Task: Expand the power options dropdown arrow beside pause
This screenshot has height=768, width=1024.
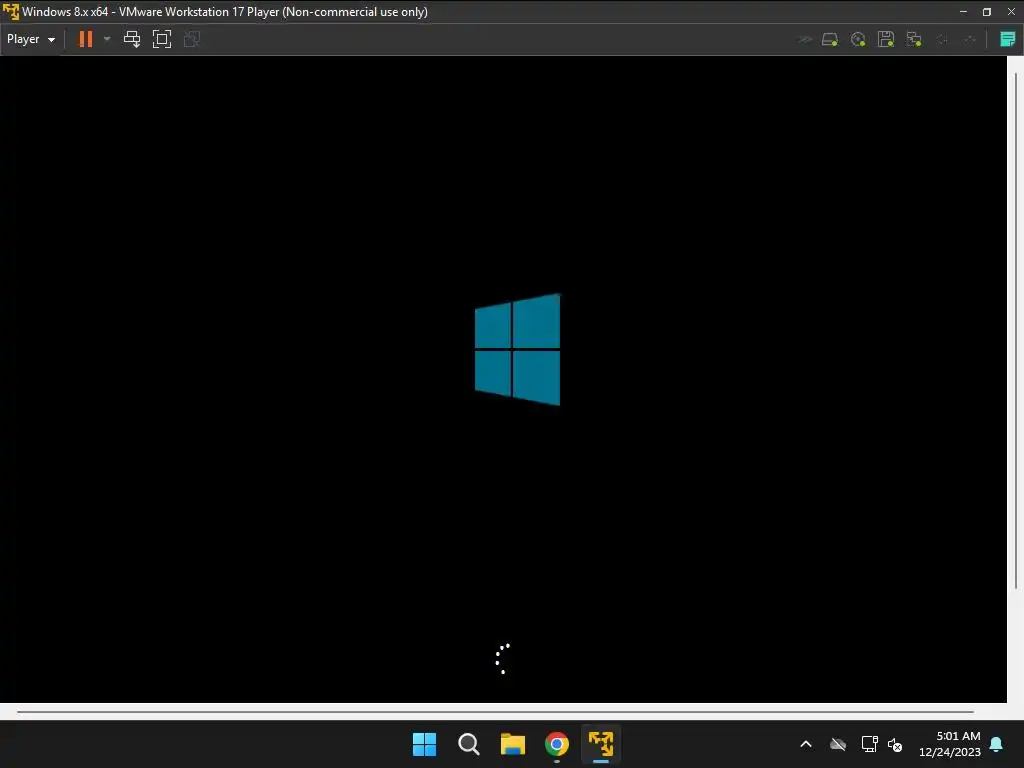Action: tap(107, 39)
